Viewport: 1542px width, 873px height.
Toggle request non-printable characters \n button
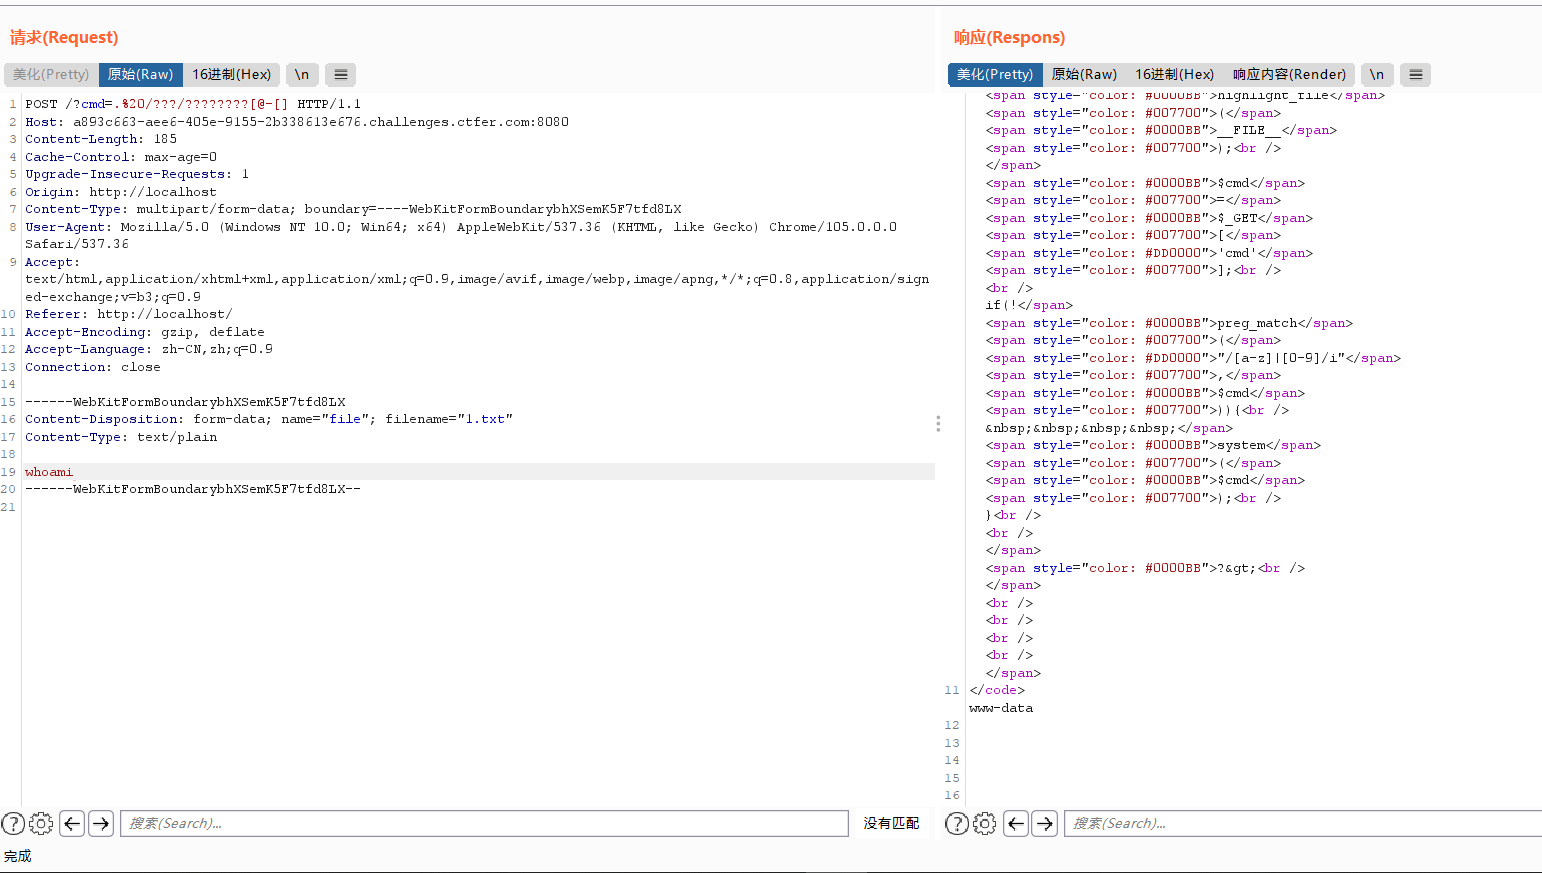302,74
